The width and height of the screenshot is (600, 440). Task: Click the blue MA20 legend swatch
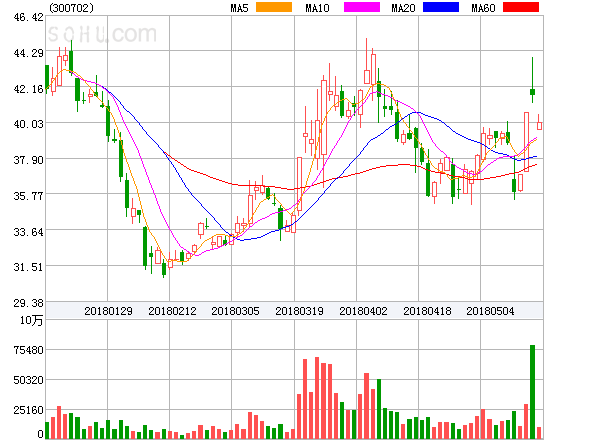coord(441,7)
